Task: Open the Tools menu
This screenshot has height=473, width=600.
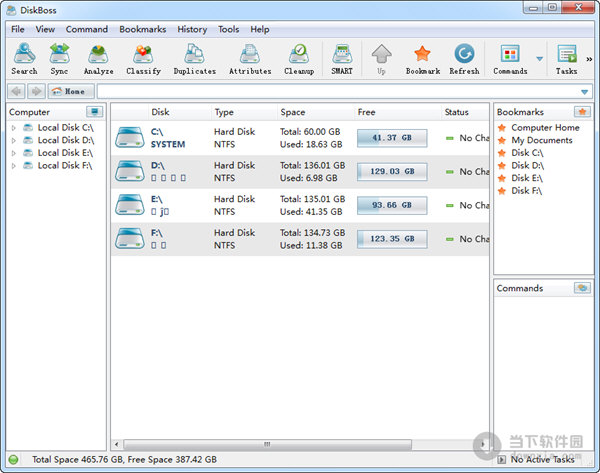Action: [228, 29]
